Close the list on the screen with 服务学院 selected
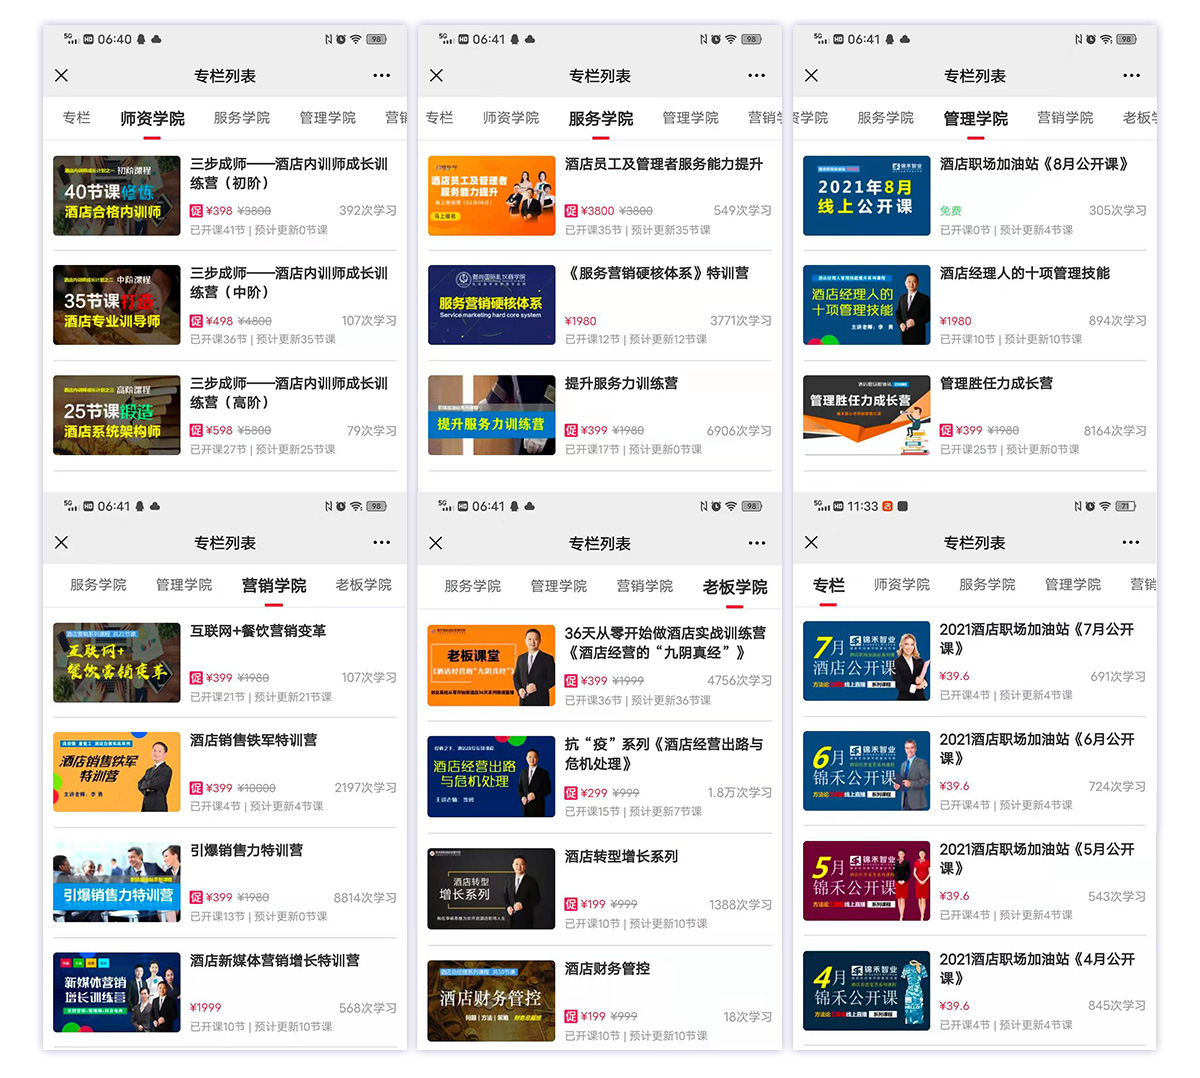 coord(436,76)
